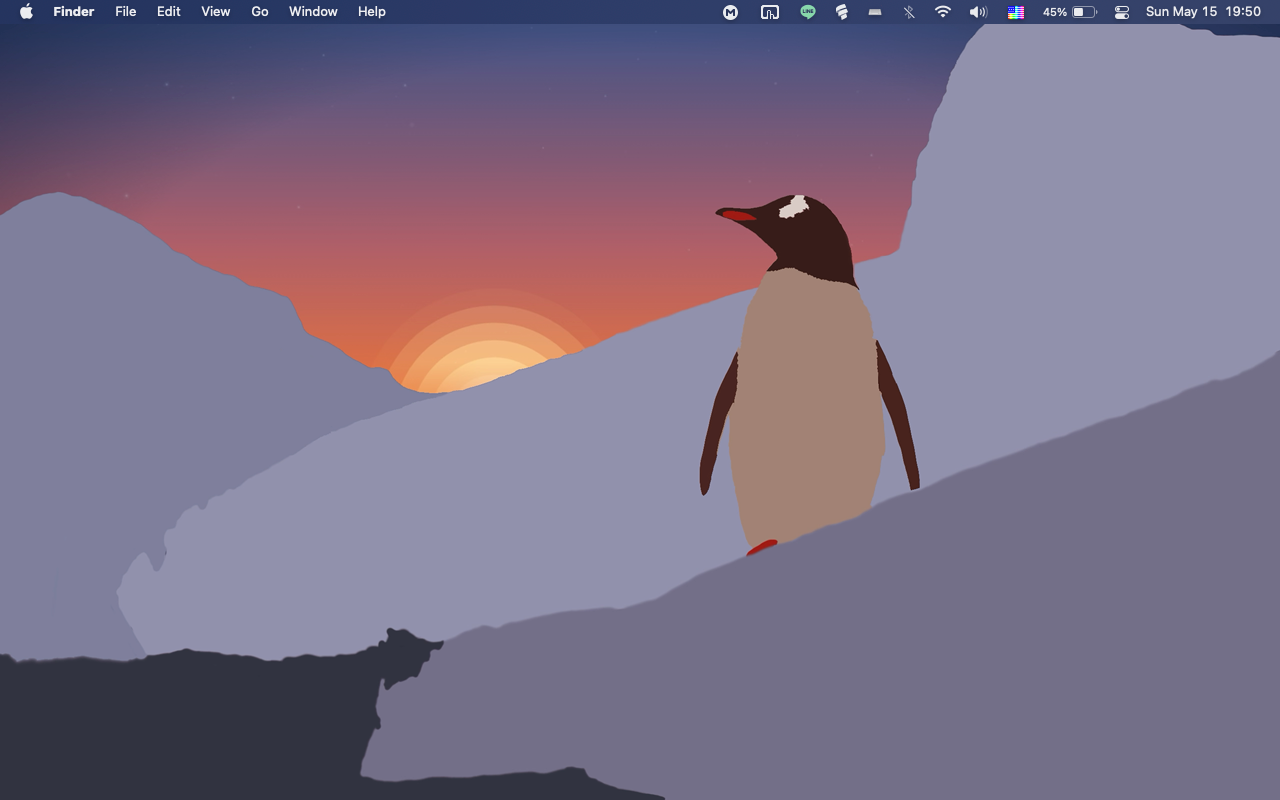Show battery status at 45%
The height and width of the screenshot is (800, 1280).
[1069, 12]
